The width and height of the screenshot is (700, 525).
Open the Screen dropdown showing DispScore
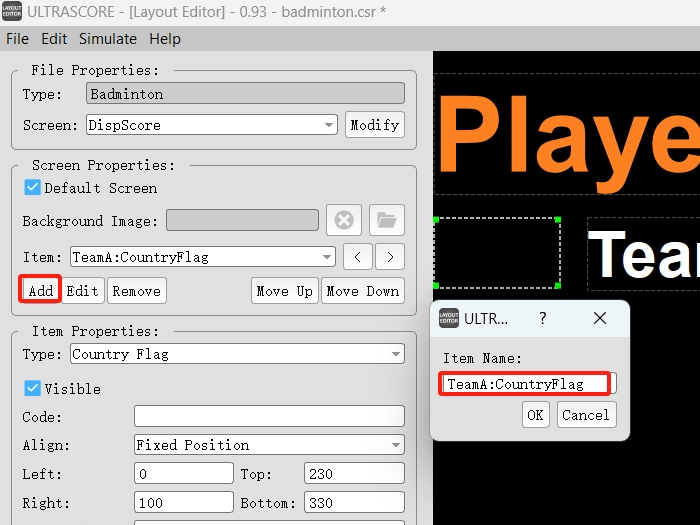click(211, 125)
